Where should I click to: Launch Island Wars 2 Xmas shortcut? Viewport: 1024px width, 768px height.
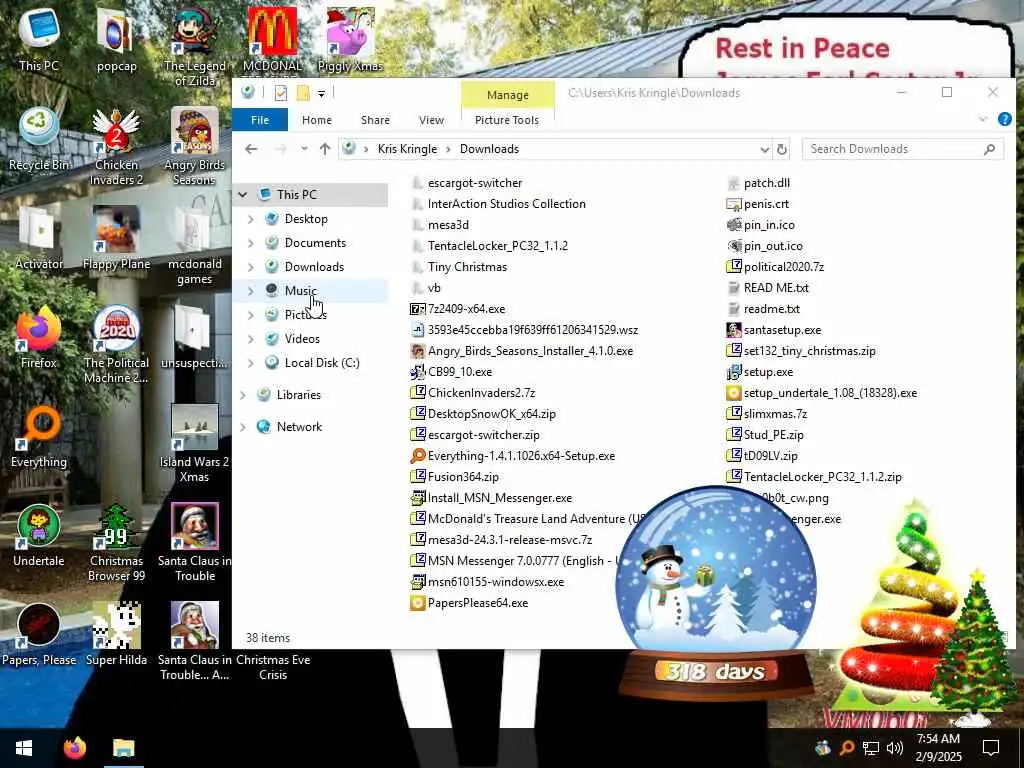[x=195, y=443]
